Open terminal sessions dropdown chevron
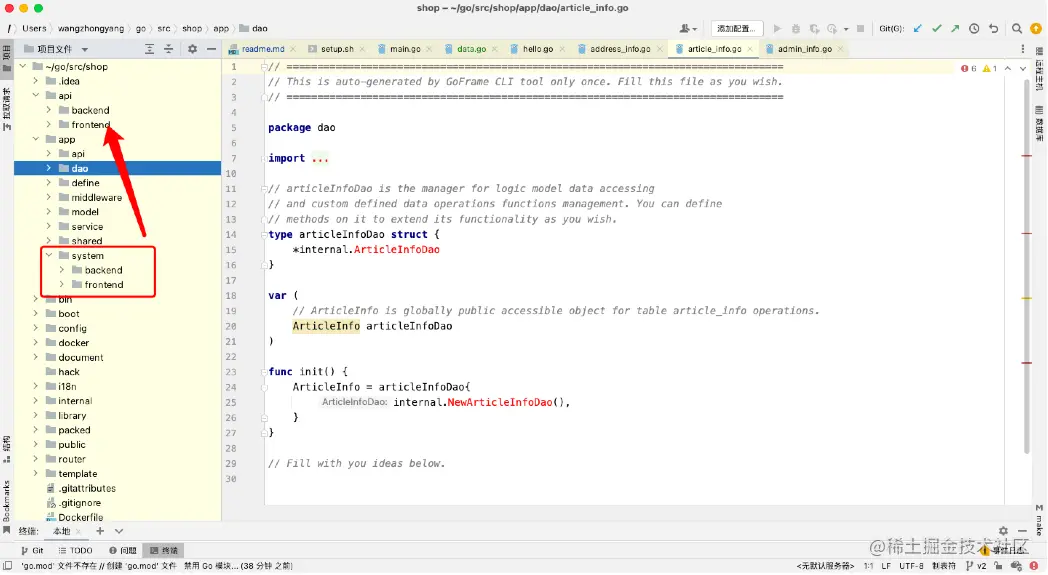The height and width of the screenshot is (575, 1048). (x=119, y=531)
